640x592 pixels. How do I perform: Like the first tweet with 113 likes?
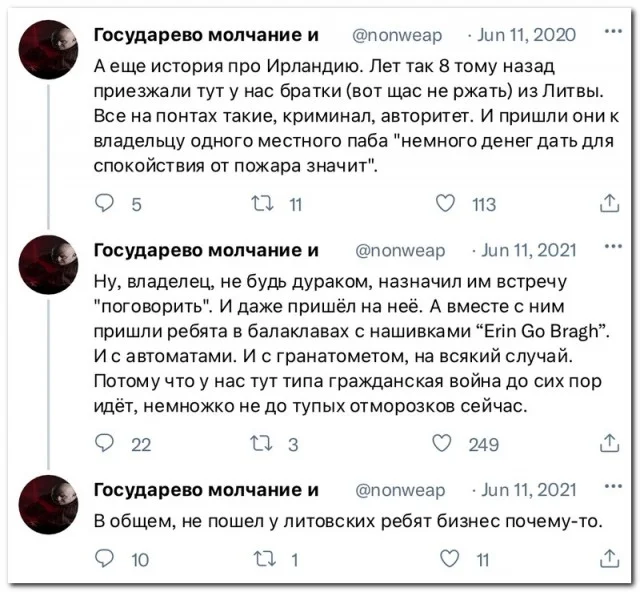point(448,204)
